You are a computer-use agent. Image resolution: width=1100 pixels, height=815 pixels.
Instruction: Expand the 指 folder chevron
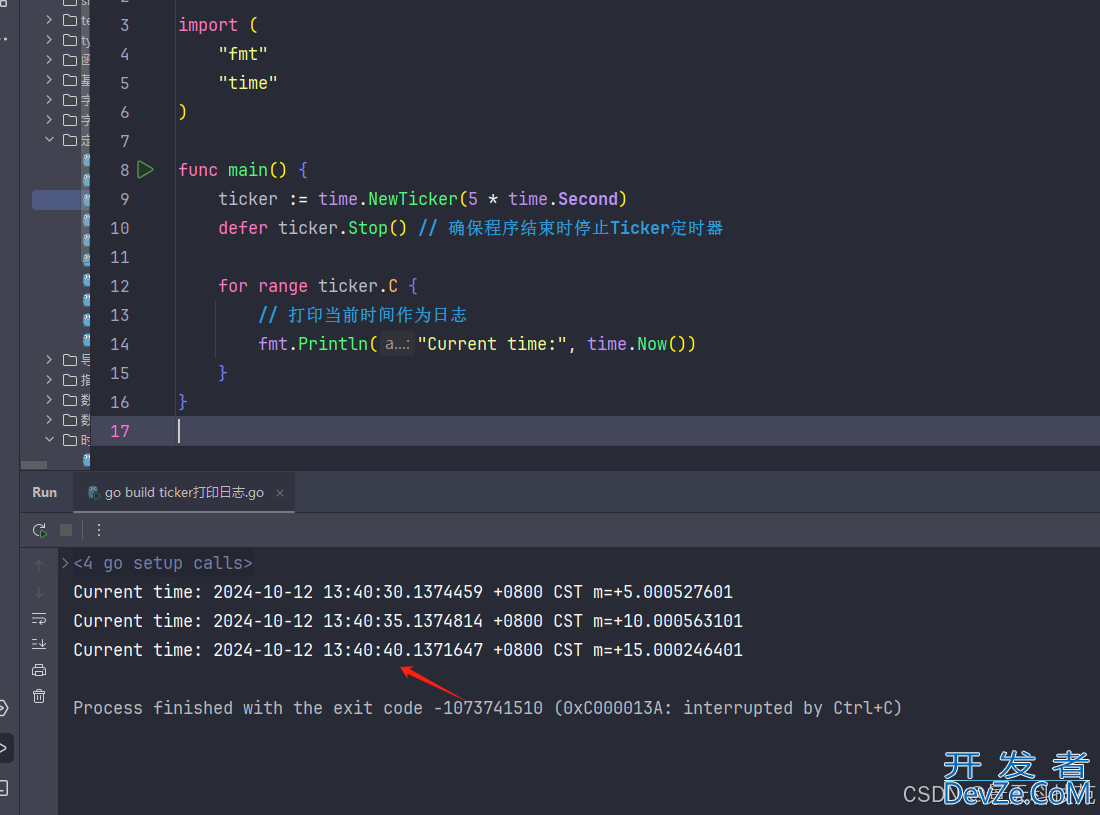coord(49,379)
